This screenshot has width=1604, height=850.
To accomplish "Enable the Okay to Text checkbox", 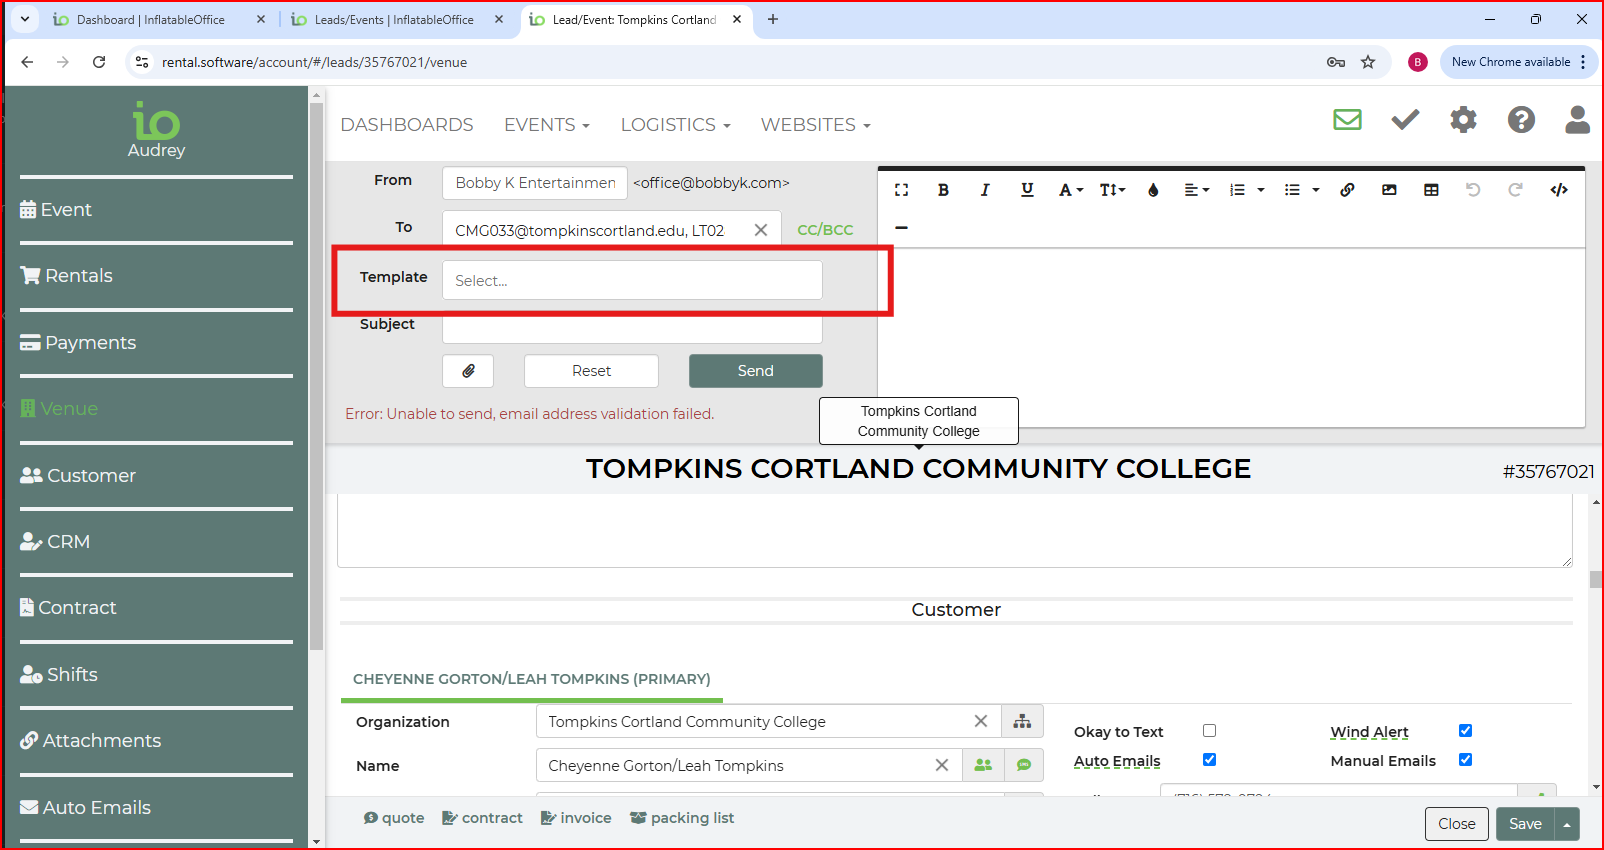I will point(1209,731).
